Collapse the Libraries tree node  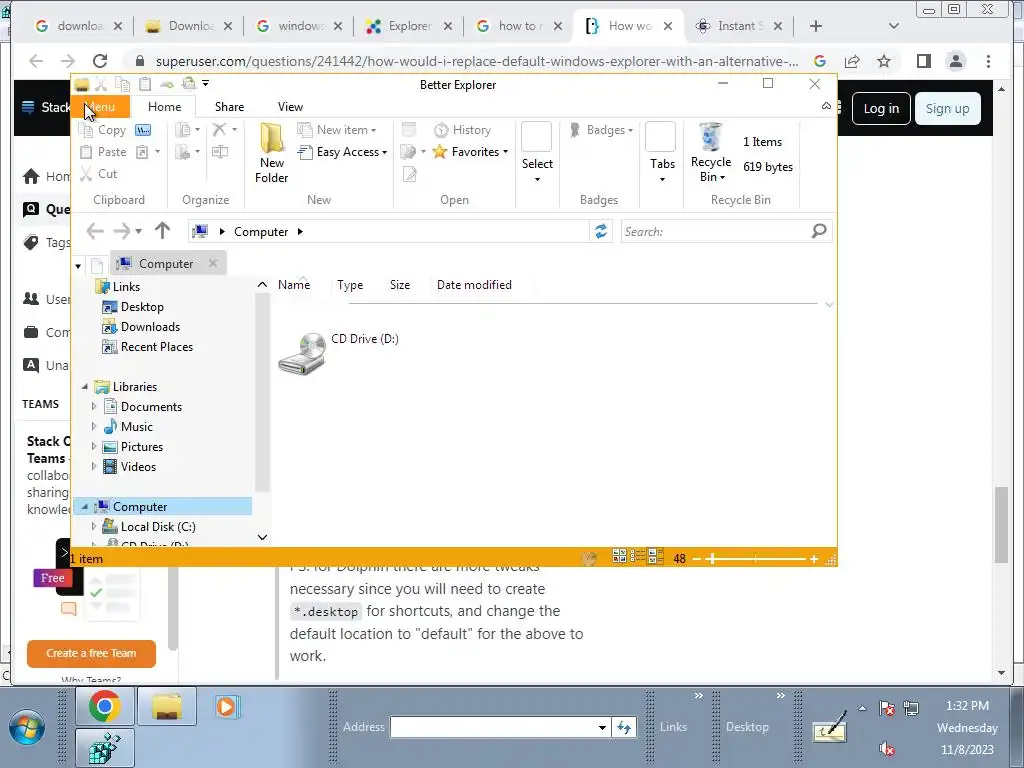coord(85,387)
